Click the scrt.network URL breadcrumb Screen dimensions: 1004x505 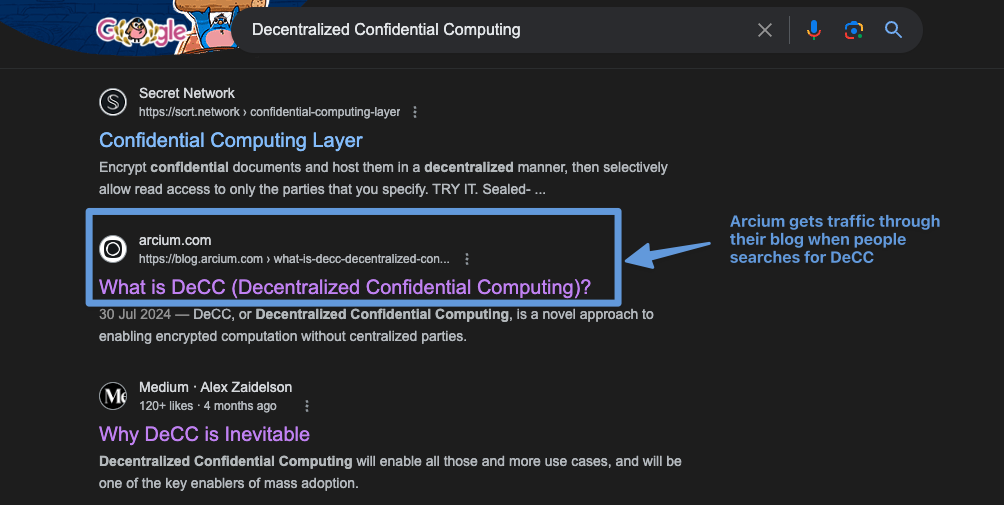[x=269, y=112]
